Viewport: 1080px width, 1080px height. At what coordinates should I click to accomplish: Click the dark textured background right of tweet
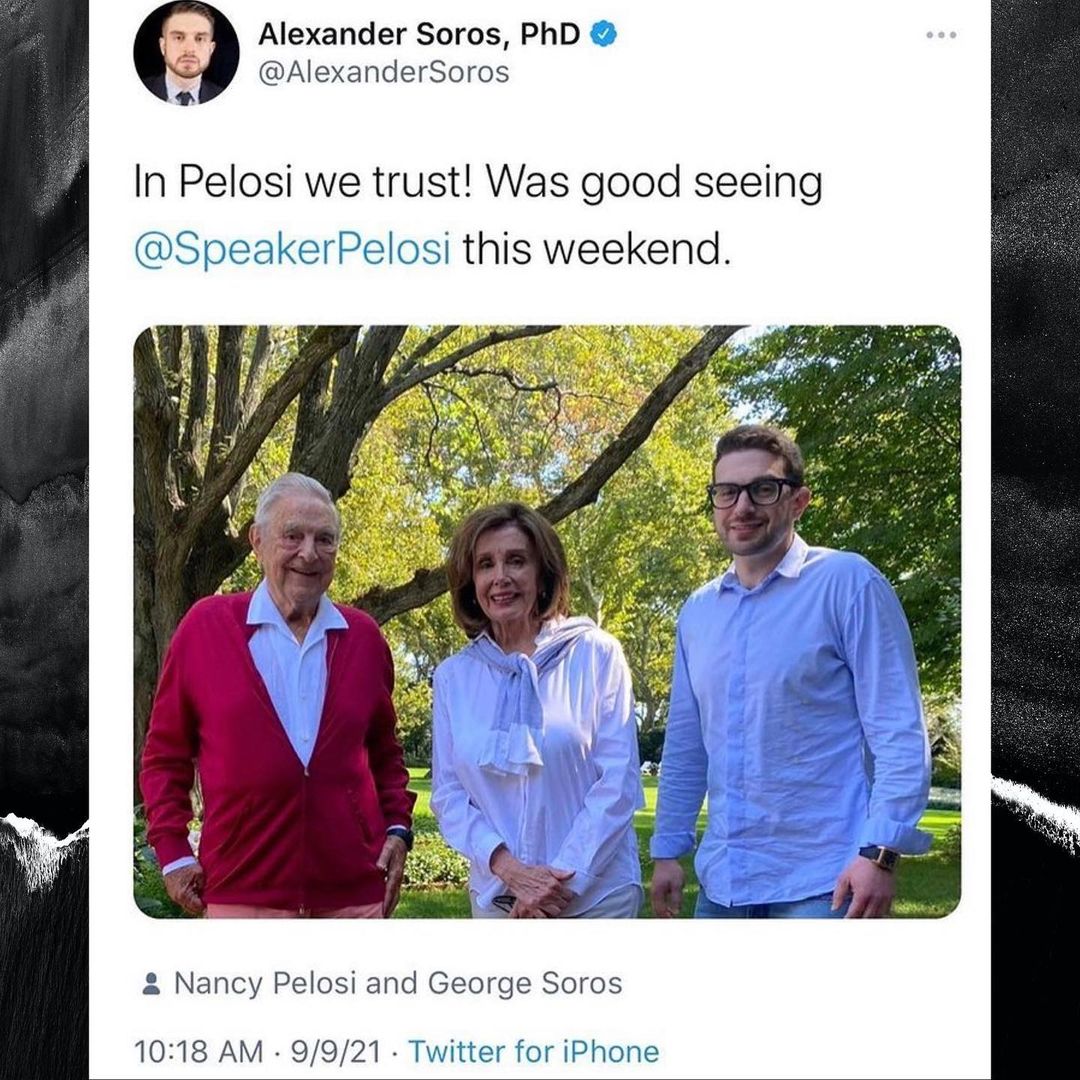click(x=1035, y=540)
